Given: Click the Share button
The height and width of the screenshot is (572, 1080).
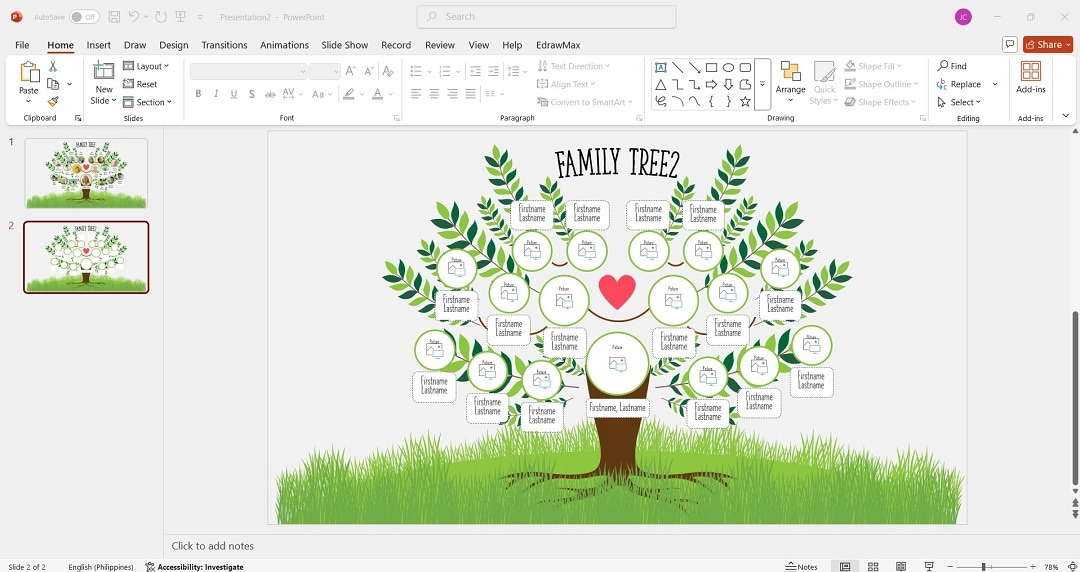Looking at the screenshot, I should (1048, 44).
